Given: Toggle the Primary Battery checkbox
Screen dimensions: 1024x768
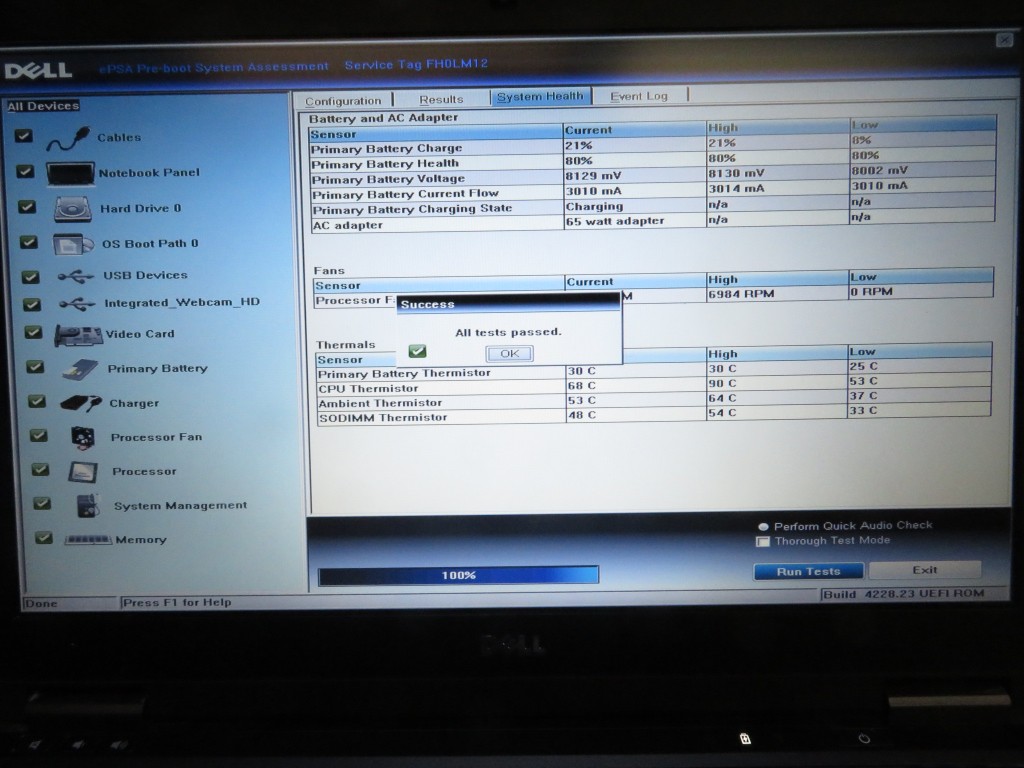Looking at the screenshot, I should coord(35,367).
